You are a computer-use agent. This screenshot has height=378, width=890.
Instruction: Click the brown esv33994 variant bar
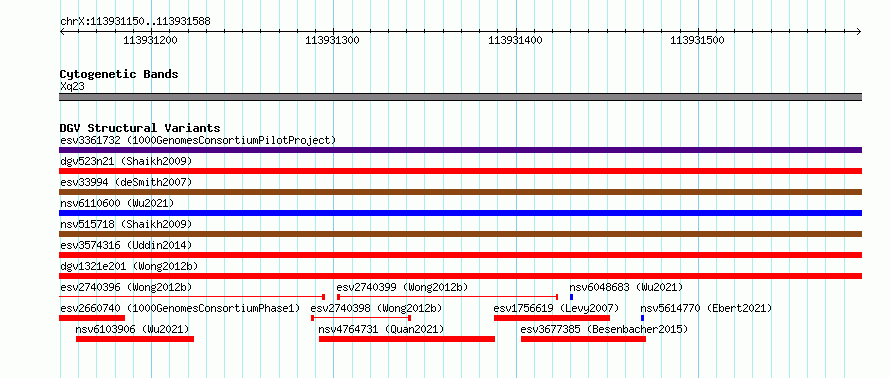pos(460,192)
